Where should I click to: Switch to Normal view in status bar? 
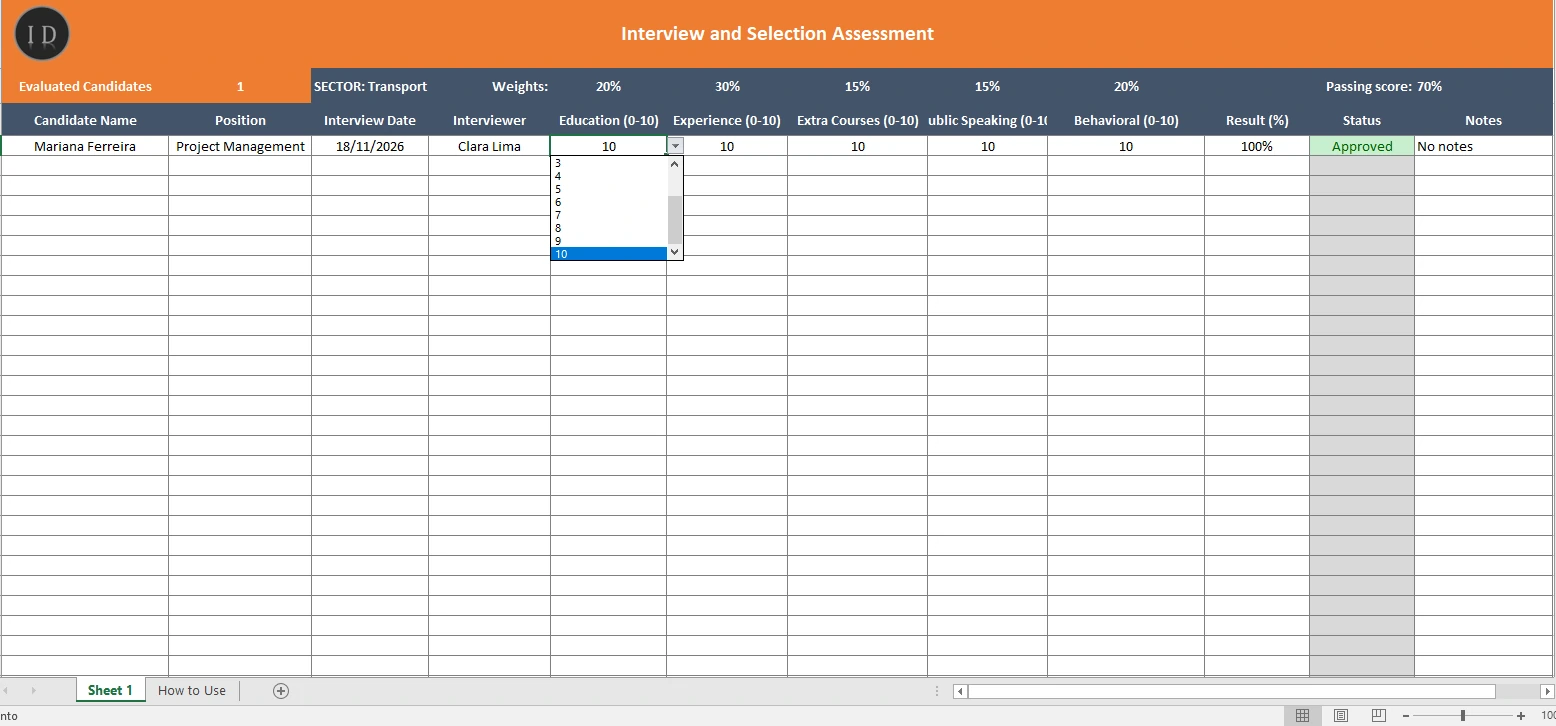pyautogui.click(x=1302, y=715)
